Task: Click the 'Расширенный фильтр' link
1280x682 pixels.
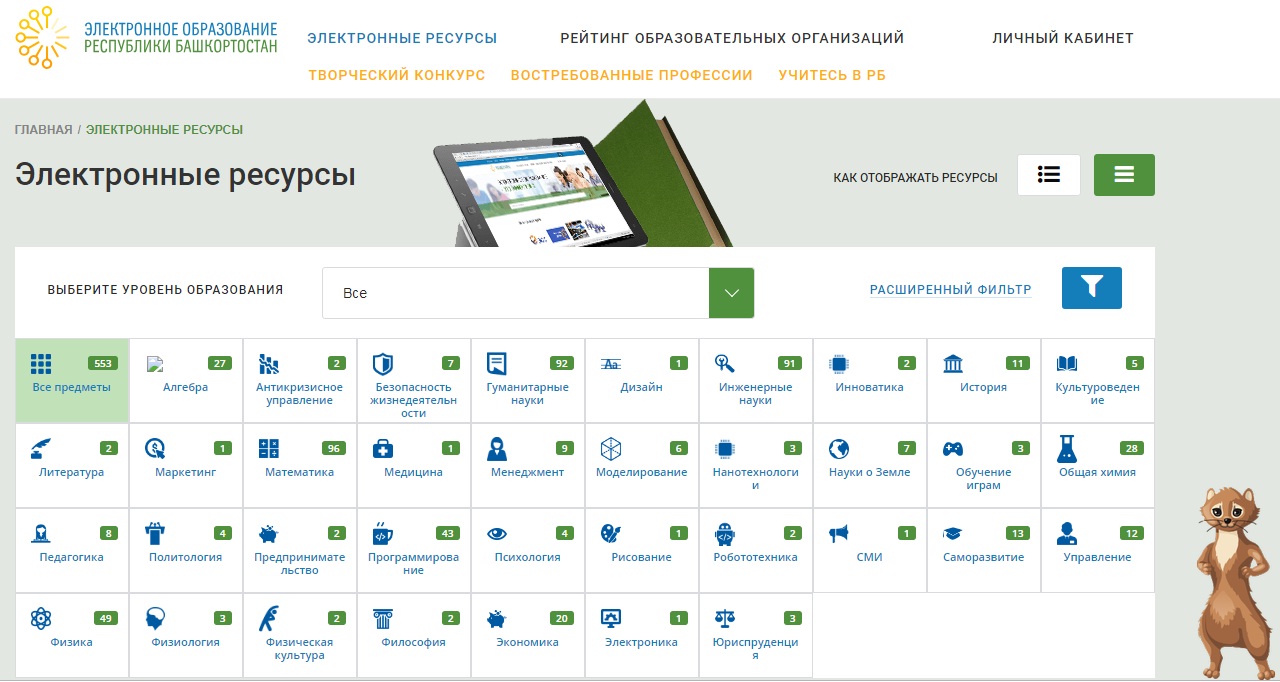Action: click(x=950, y=290)
